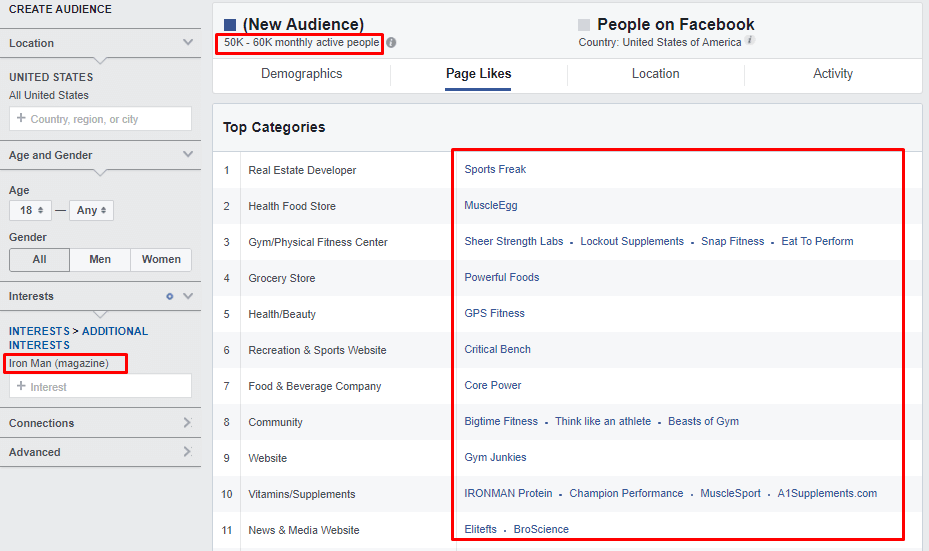Switch to the Activity tab
Image resolution: width=929 pixels, height=551 pixels.
tap(832, 74)
